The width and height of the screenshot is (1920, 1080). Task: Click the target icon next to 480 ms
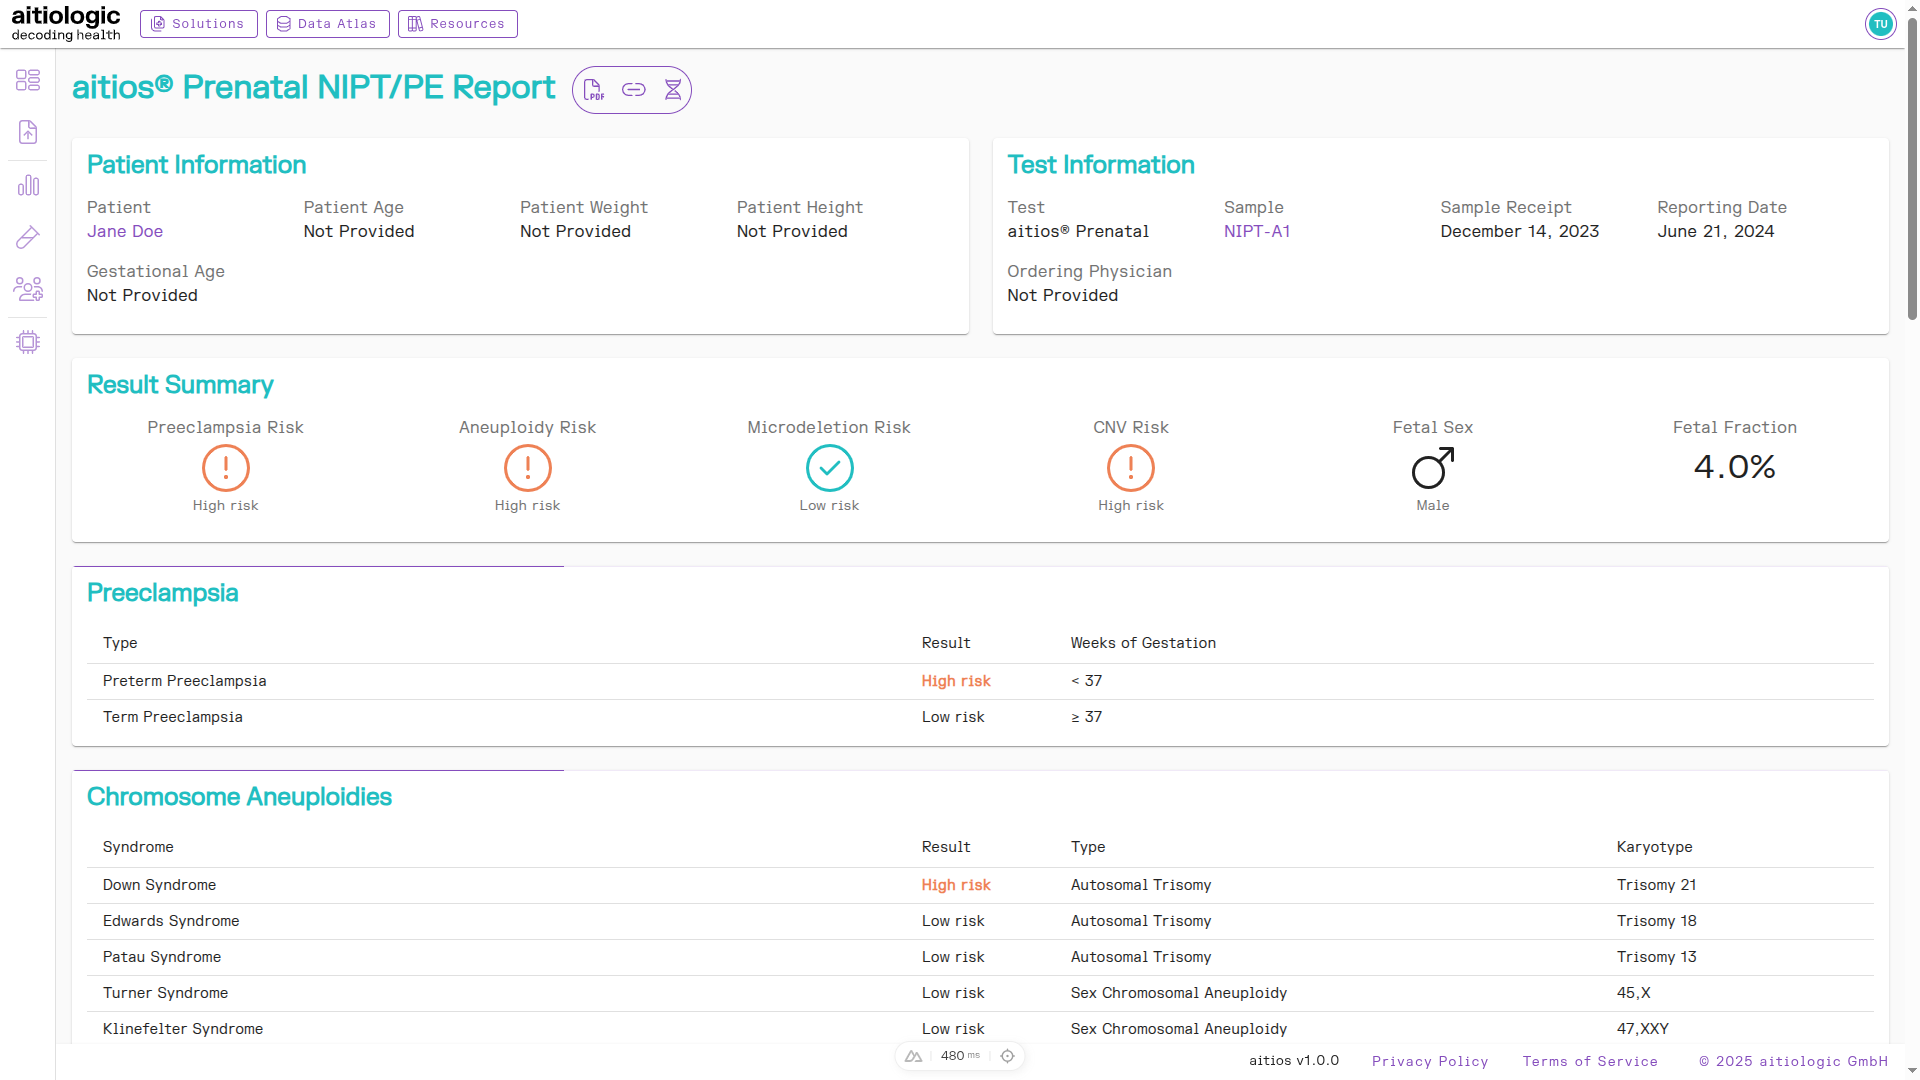(1007, 1056)
